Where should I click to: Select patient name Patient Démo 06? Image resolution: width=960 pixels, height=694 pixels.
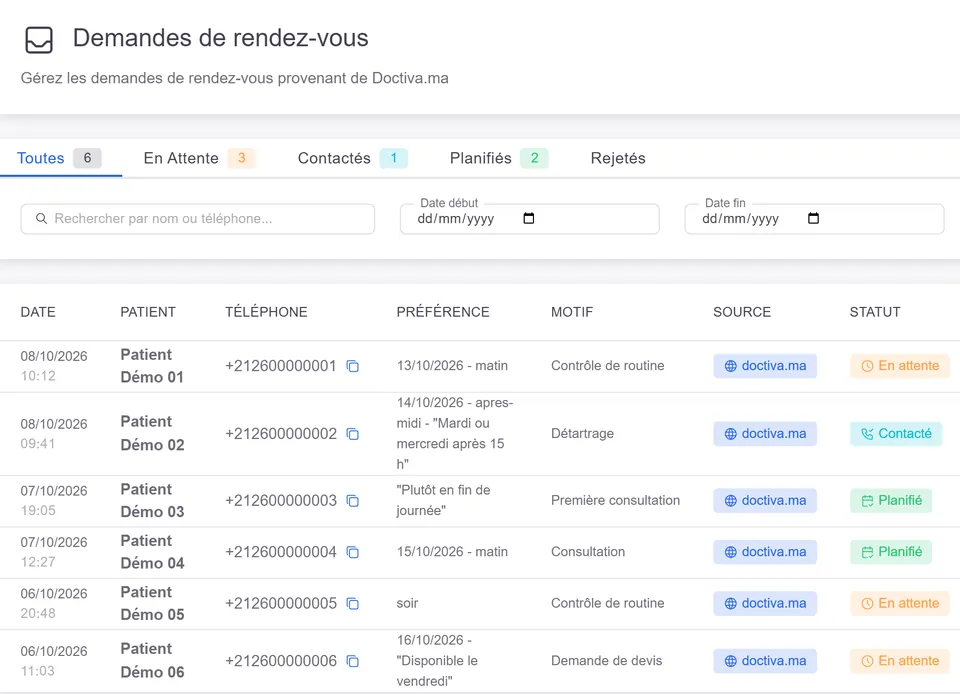[x=152, y=660]
